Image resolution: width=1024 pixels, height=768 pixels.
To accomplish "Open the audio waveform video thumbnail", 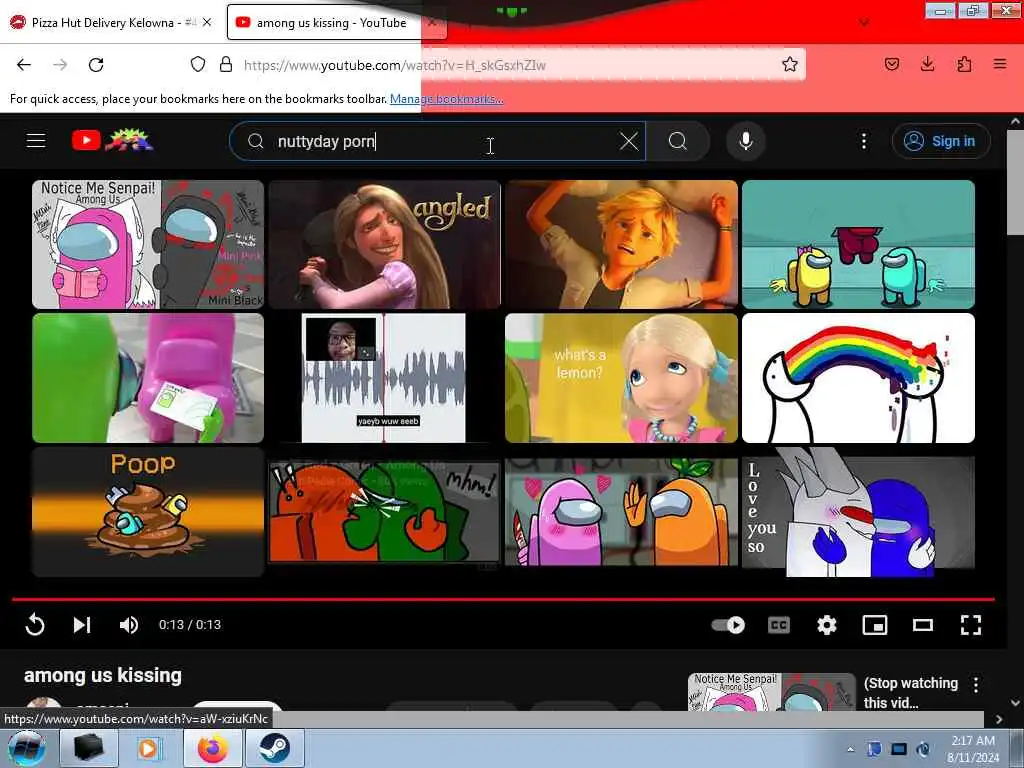I will tap(385, 377).
